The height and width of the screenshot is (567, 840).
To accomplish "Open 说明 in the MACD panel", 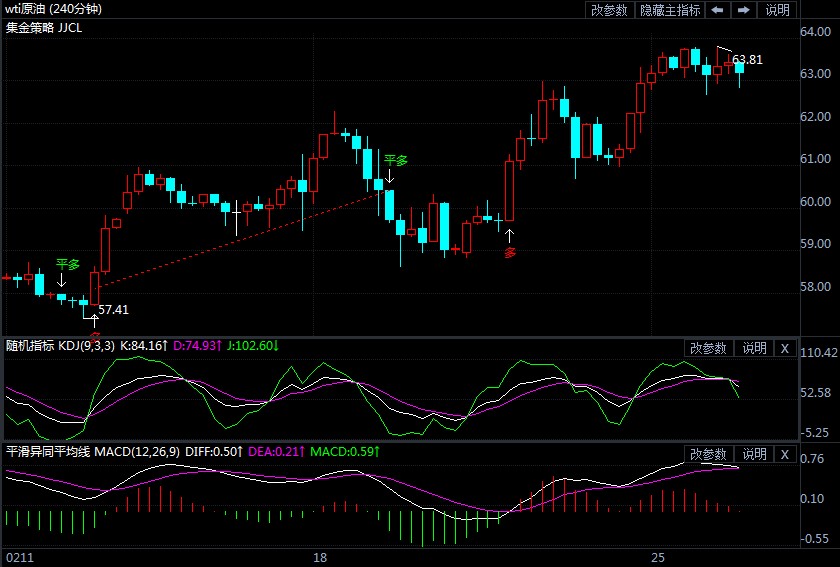I will [x=754, y=454].
